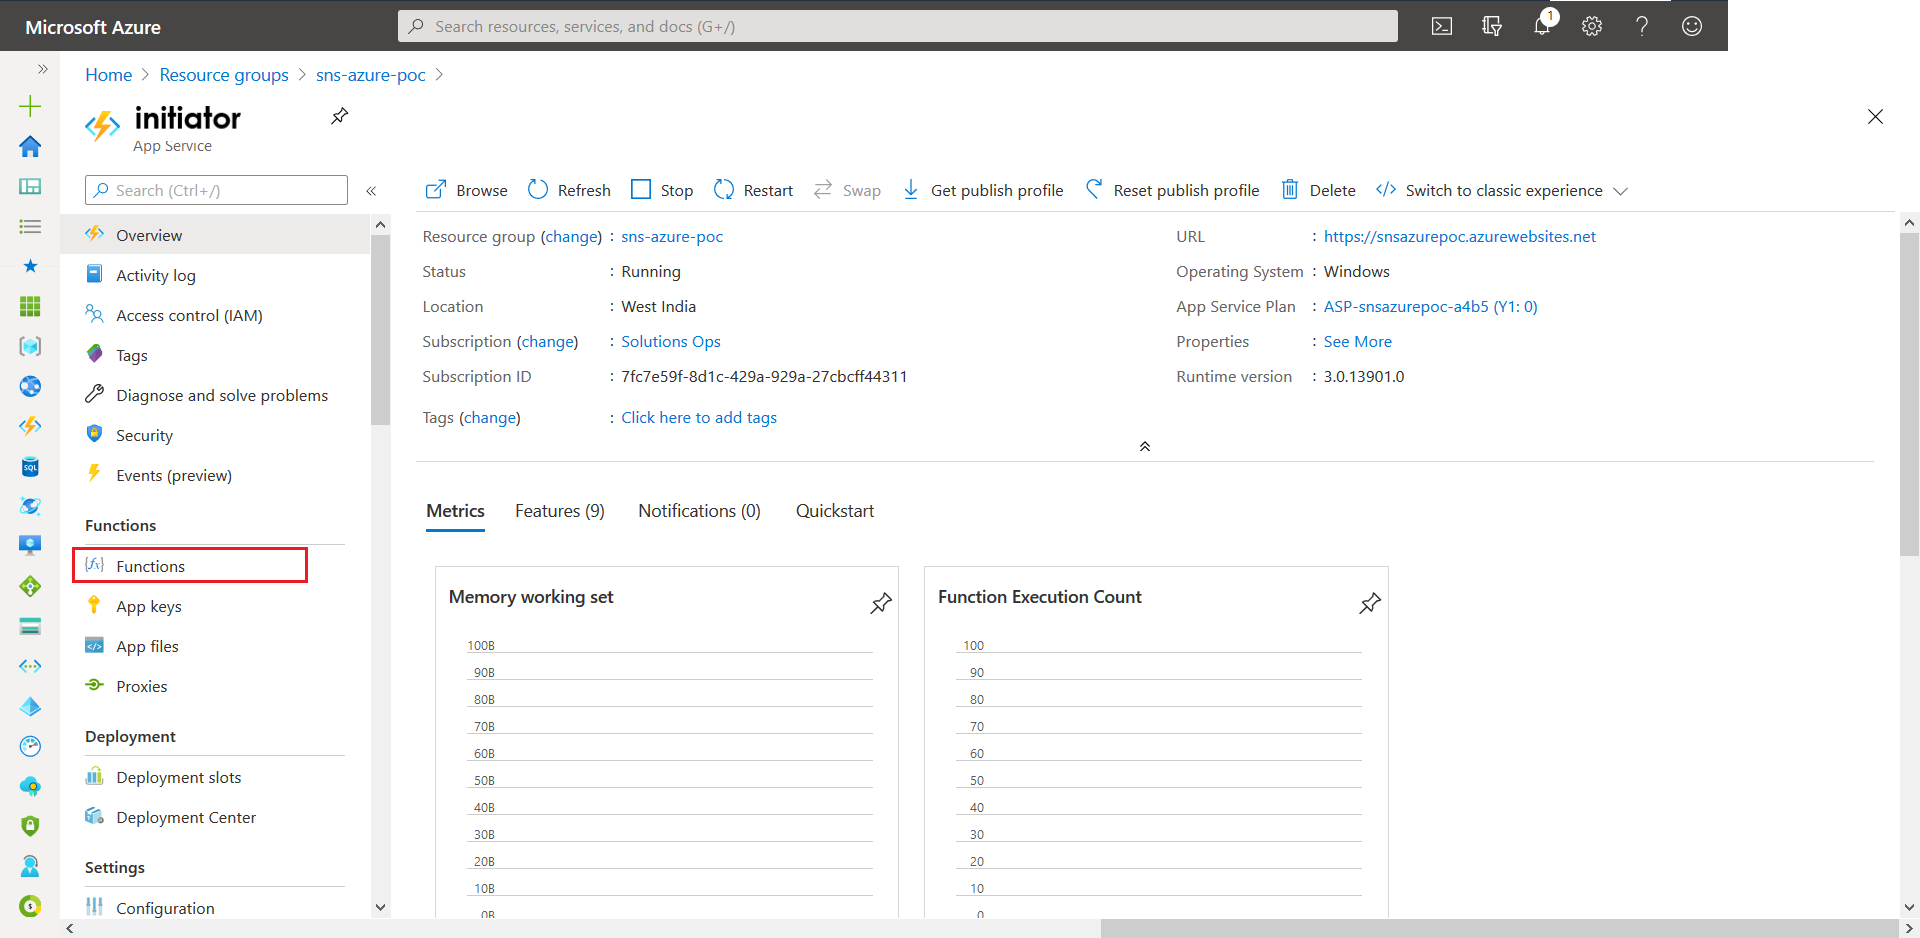This screenshot has width=1920, height=938.
Task: Click Home breadcrumb link
Action: click(108, 75)
